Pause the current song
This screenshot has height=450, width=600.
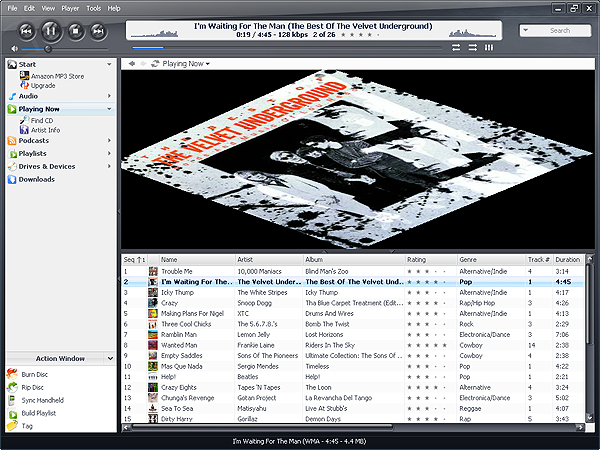click(x=51, y=30)
